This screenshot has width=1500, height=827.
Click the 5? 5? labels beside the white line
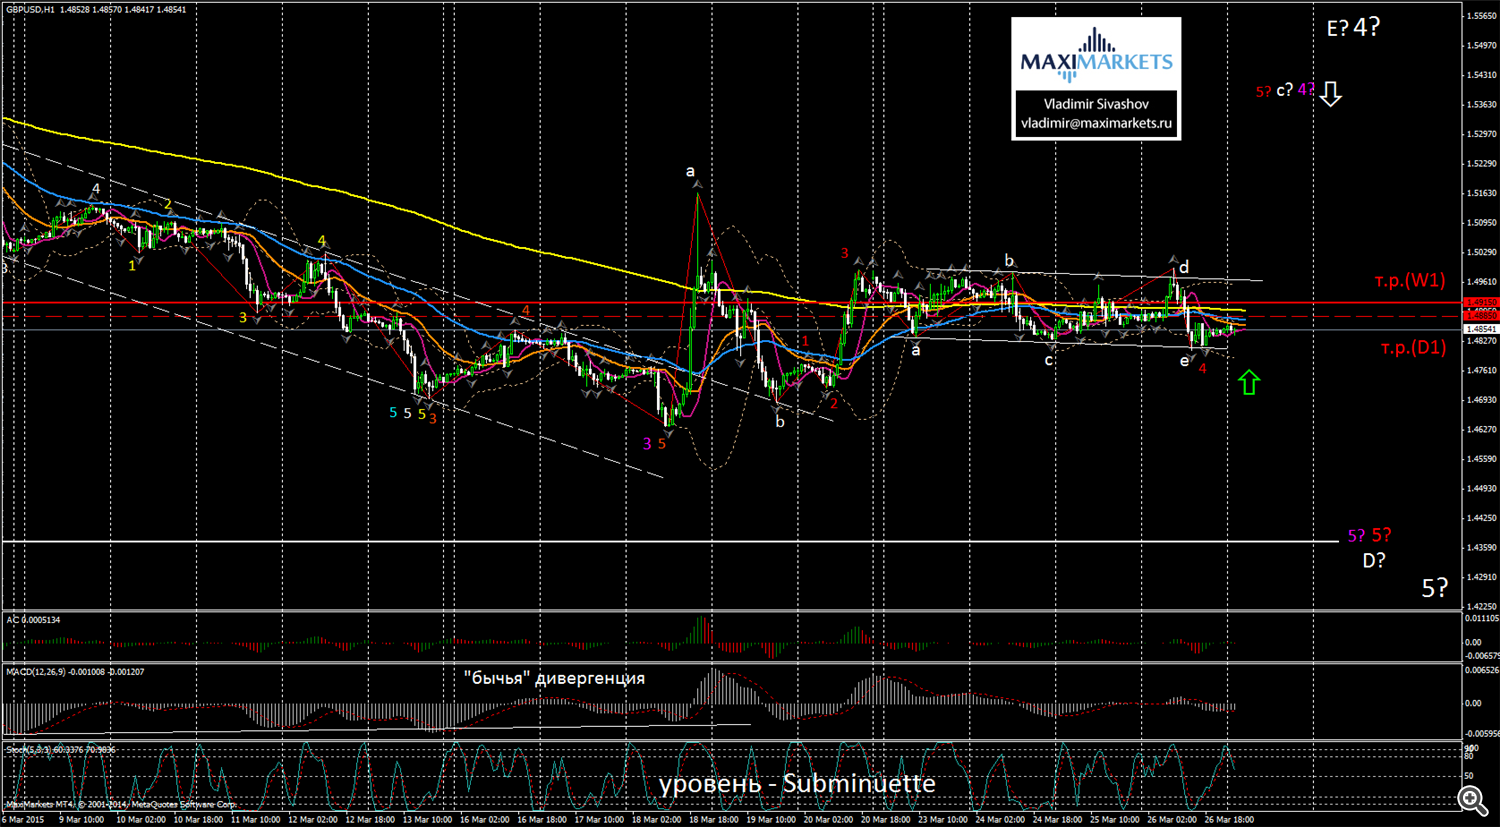[1369, 536]
